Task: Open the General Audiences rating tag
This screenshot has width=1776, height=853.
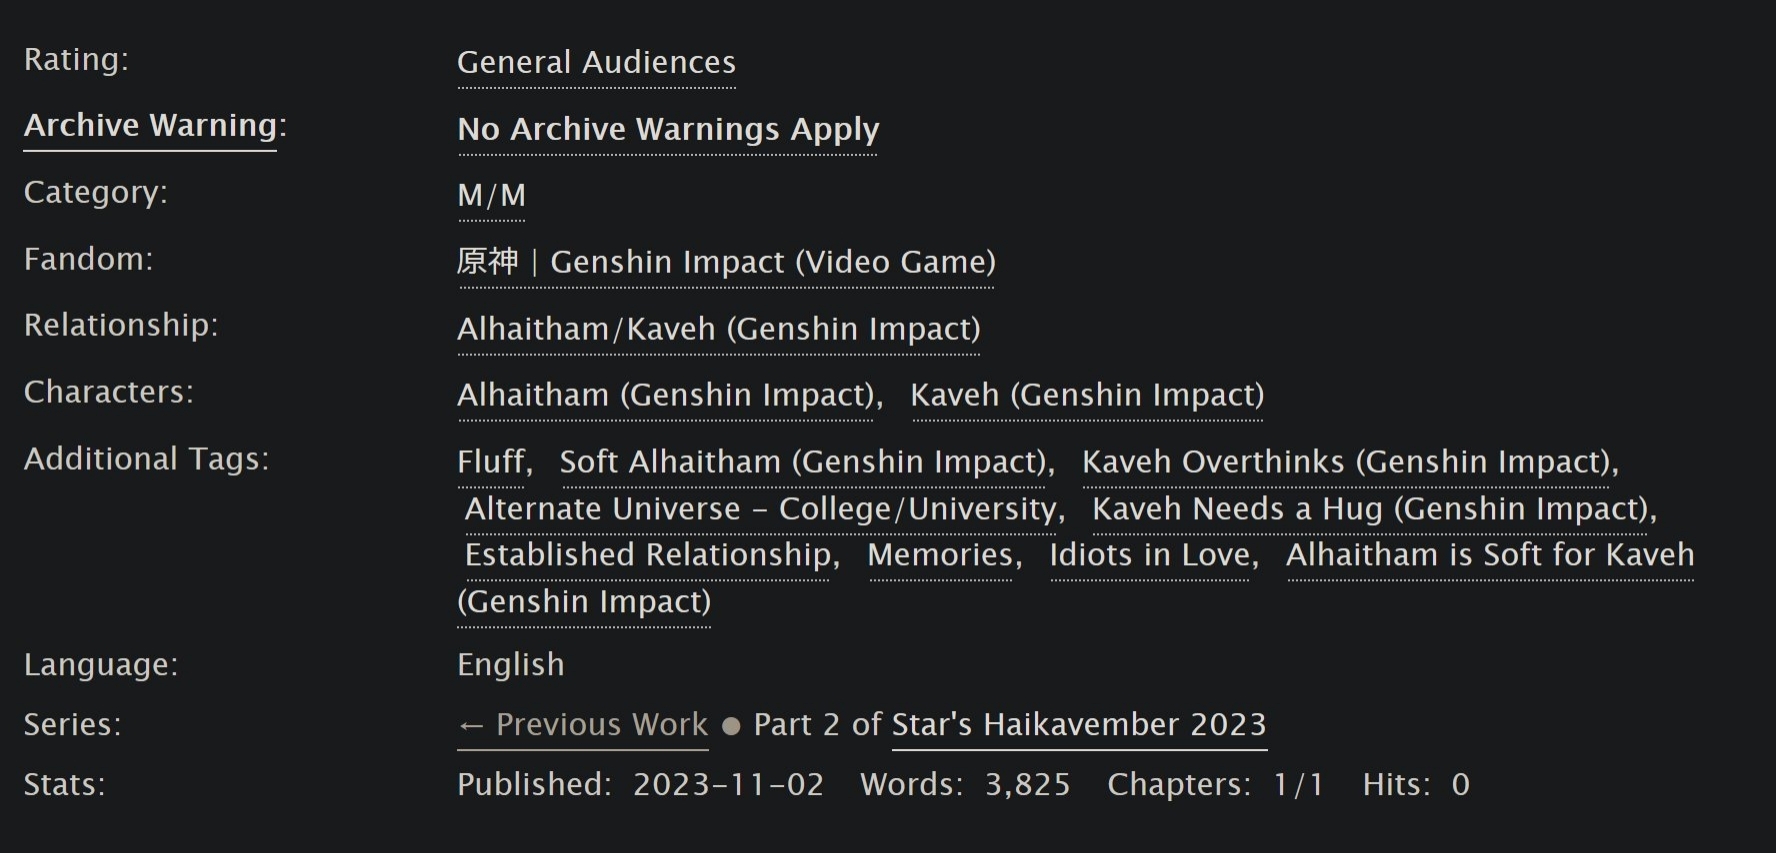Action: [x=596, y=63]
